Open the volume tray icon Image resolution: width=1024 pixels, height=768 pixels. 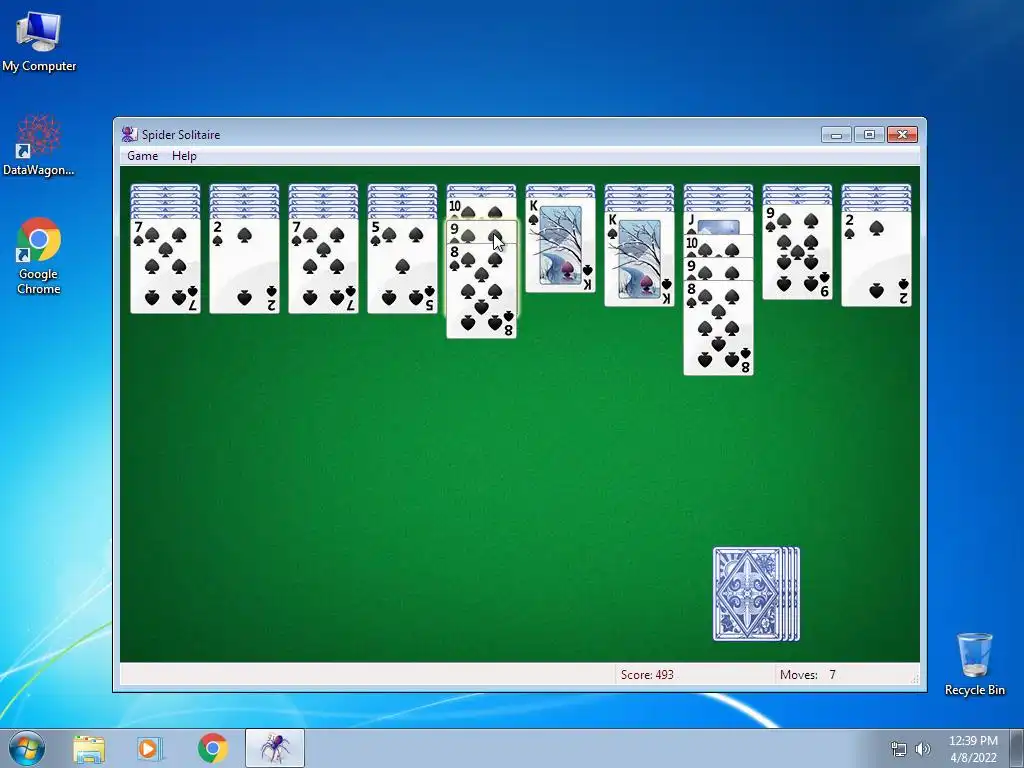pyautogui.click(x=923, y=749)
